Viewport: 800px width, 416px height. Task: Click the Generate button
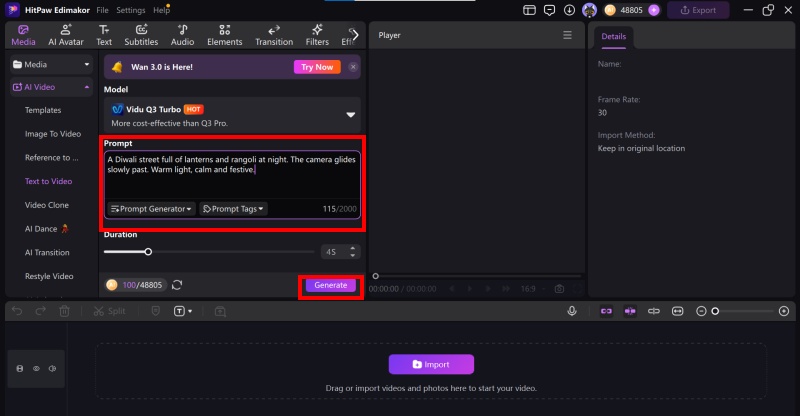[x=331, y=285]
